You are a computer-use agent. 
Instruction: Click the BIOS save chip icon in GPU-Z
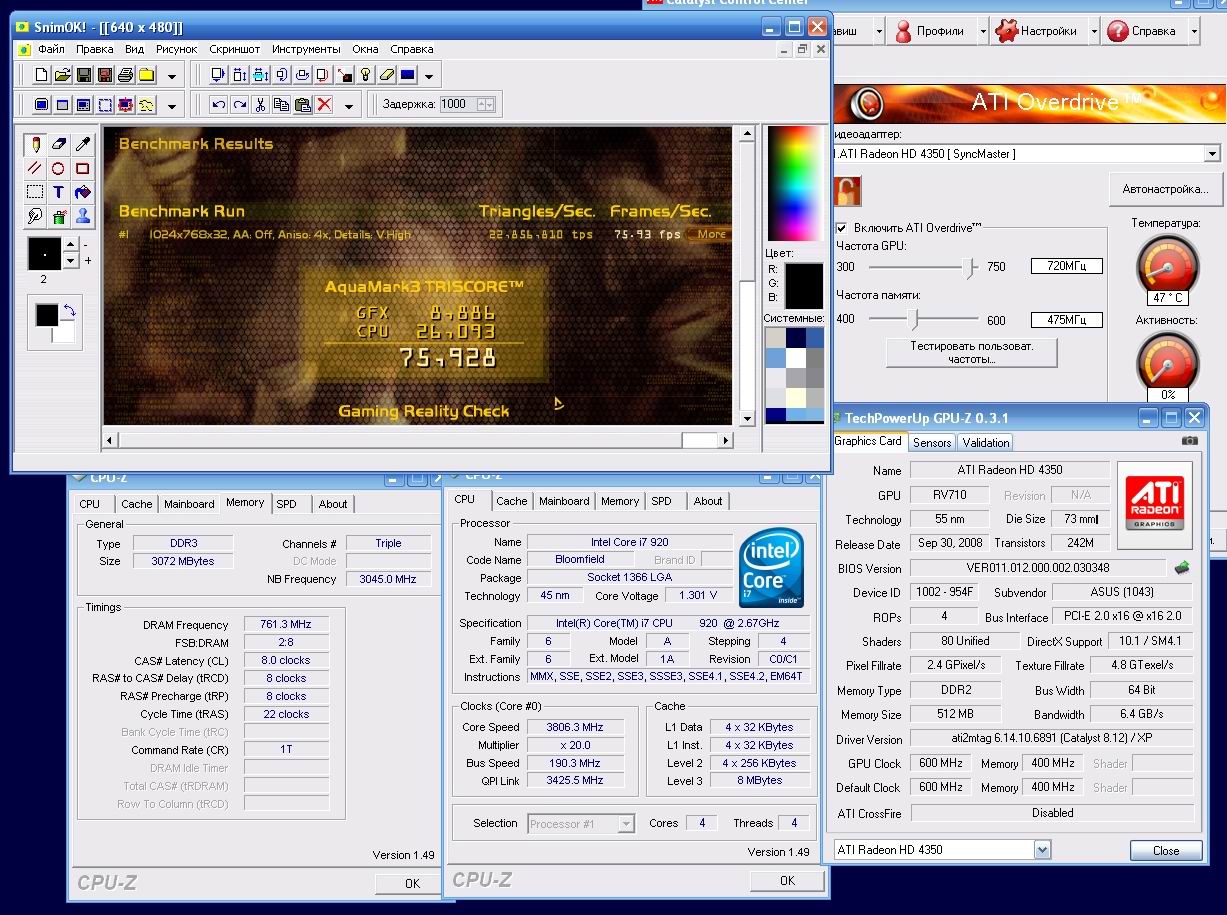(x=1182, y=568)
